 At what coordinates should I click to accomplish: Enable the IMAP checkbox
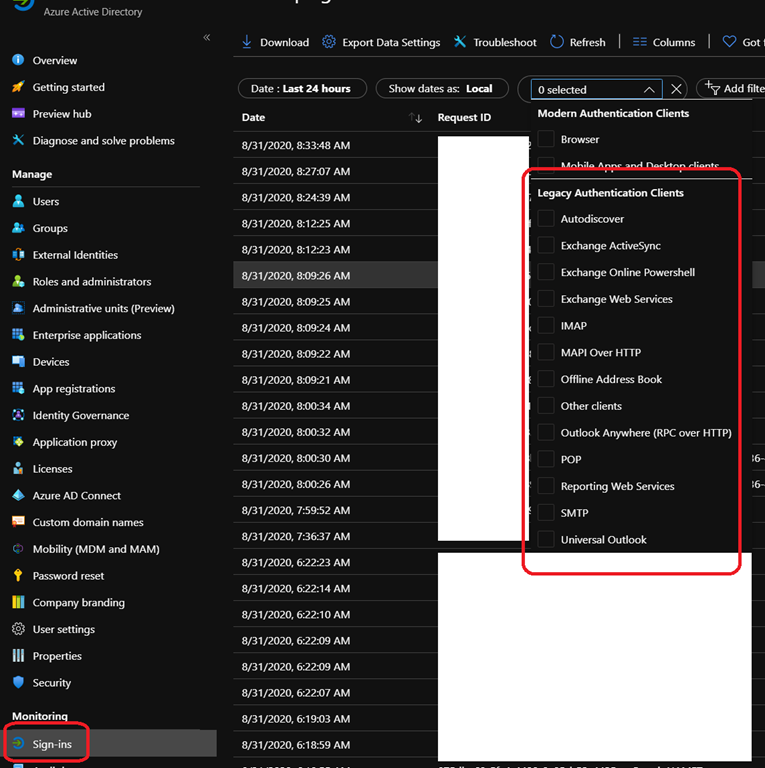click(546, 325)
